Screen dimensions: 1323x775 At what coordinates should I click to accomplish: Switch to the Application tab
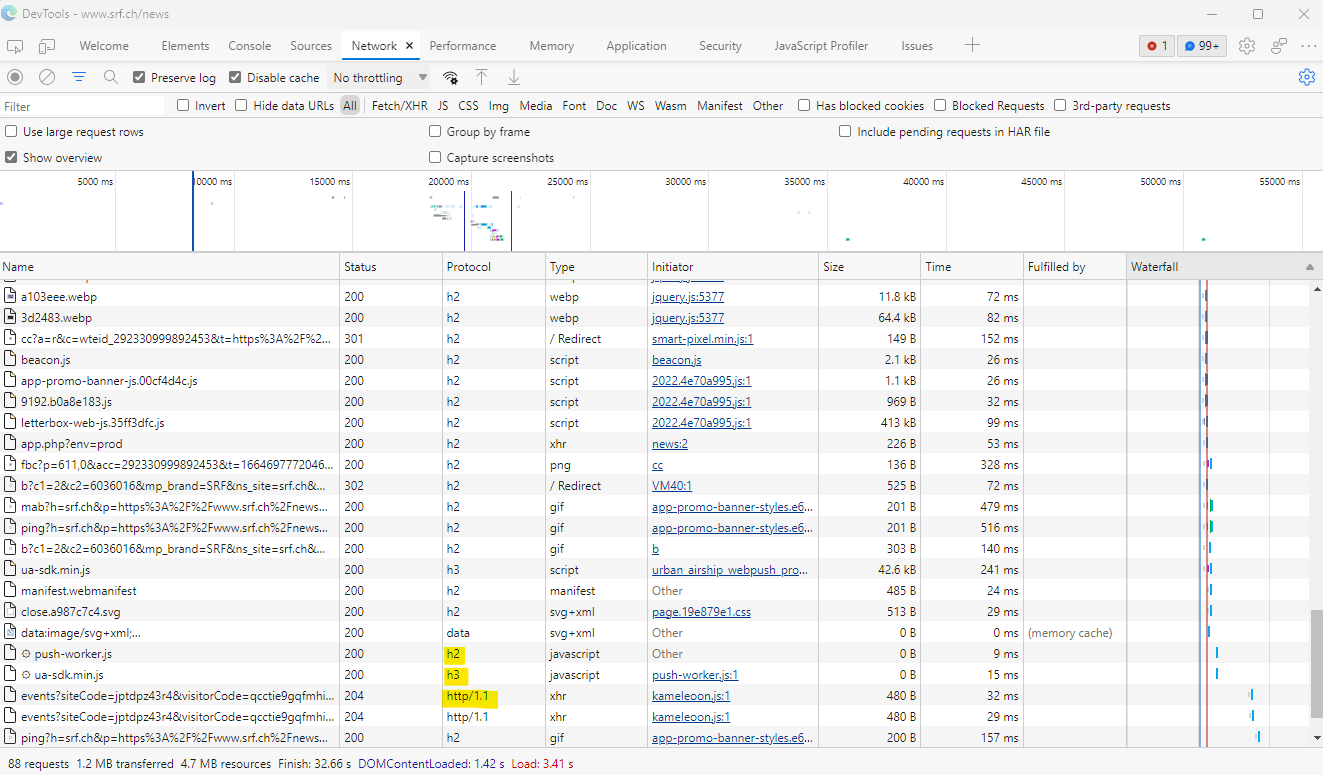(x=636, y=46)
